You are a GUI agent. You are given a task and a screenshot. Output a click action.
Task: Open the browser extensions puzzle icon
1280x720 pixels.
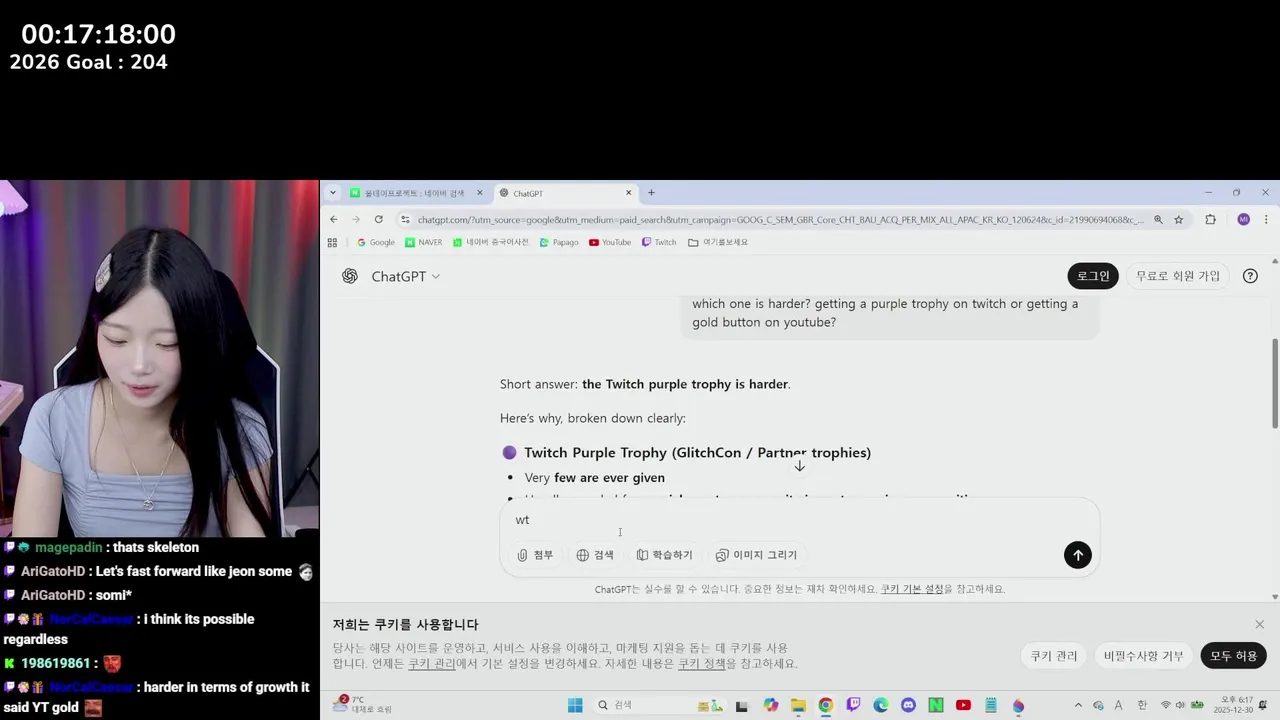point(1210,219)
